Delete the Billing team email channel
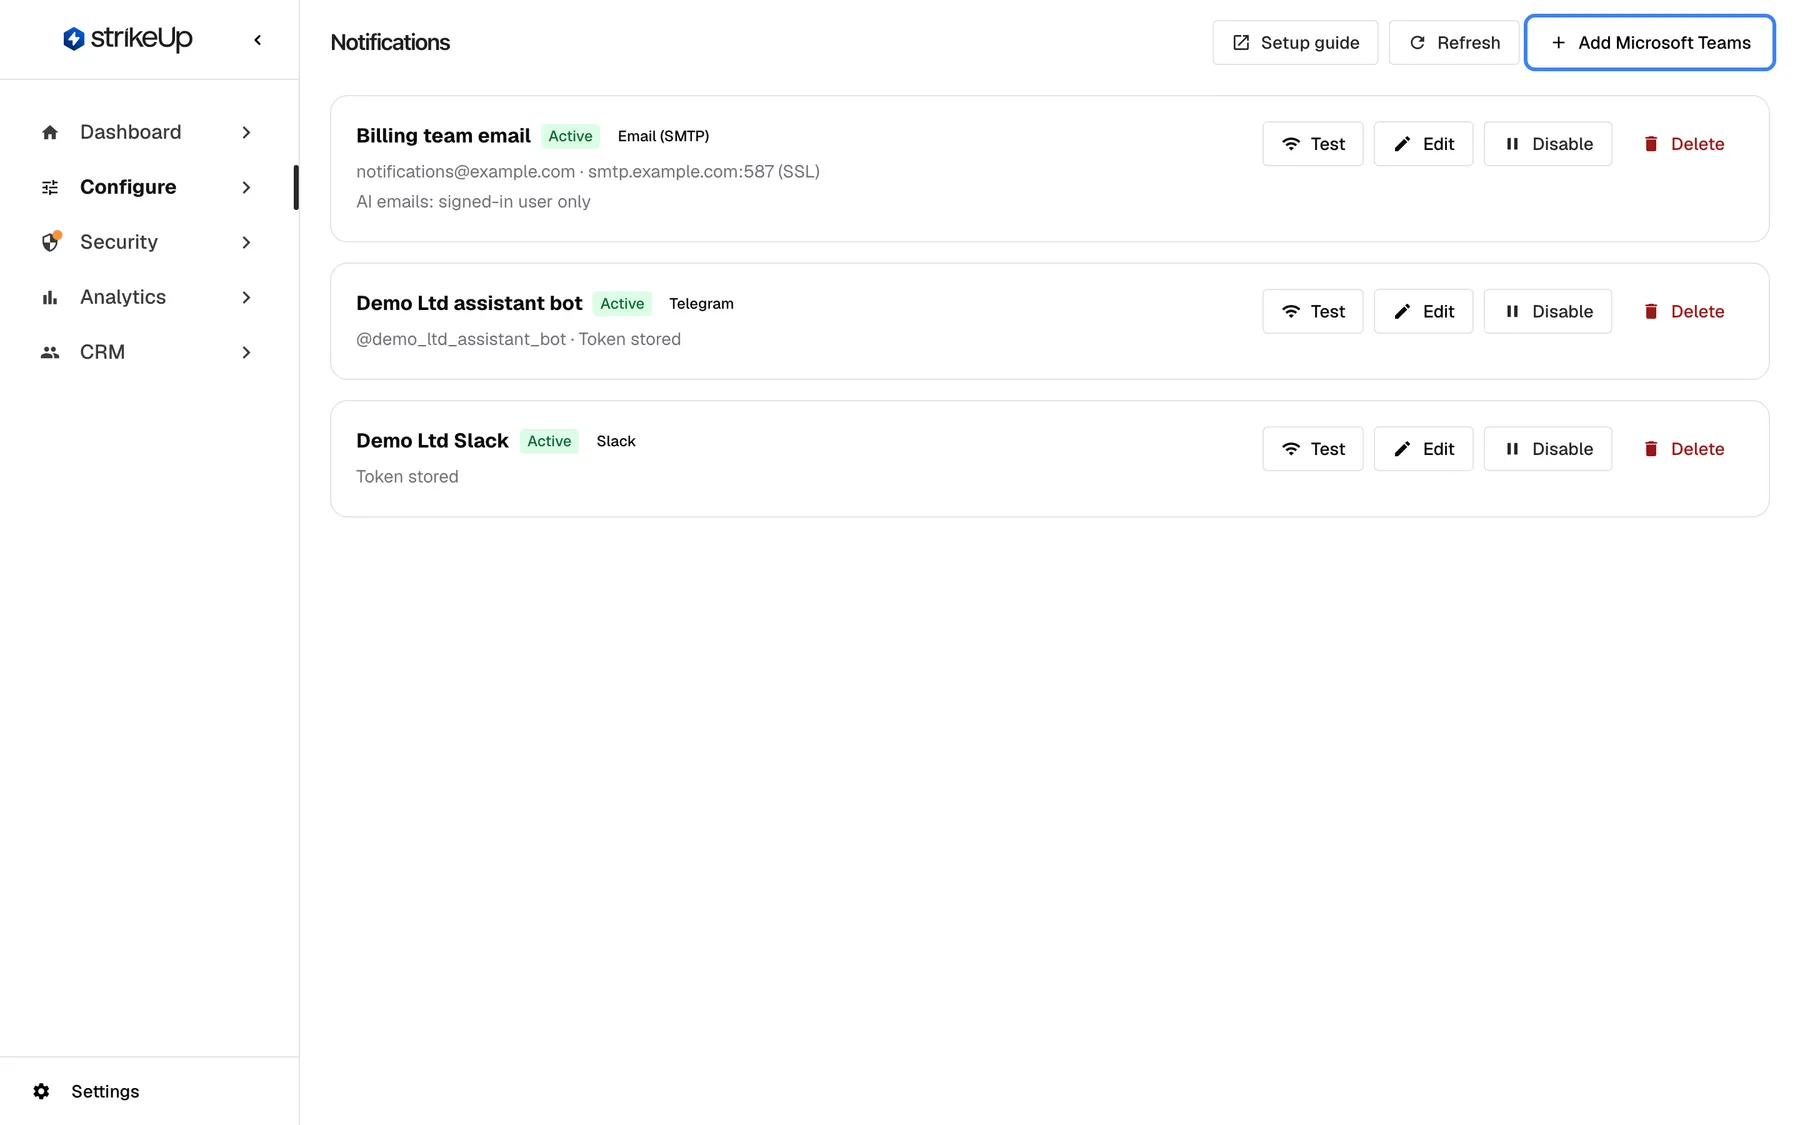Viewport: 1800px width, 1125px height. point(1684,144)
